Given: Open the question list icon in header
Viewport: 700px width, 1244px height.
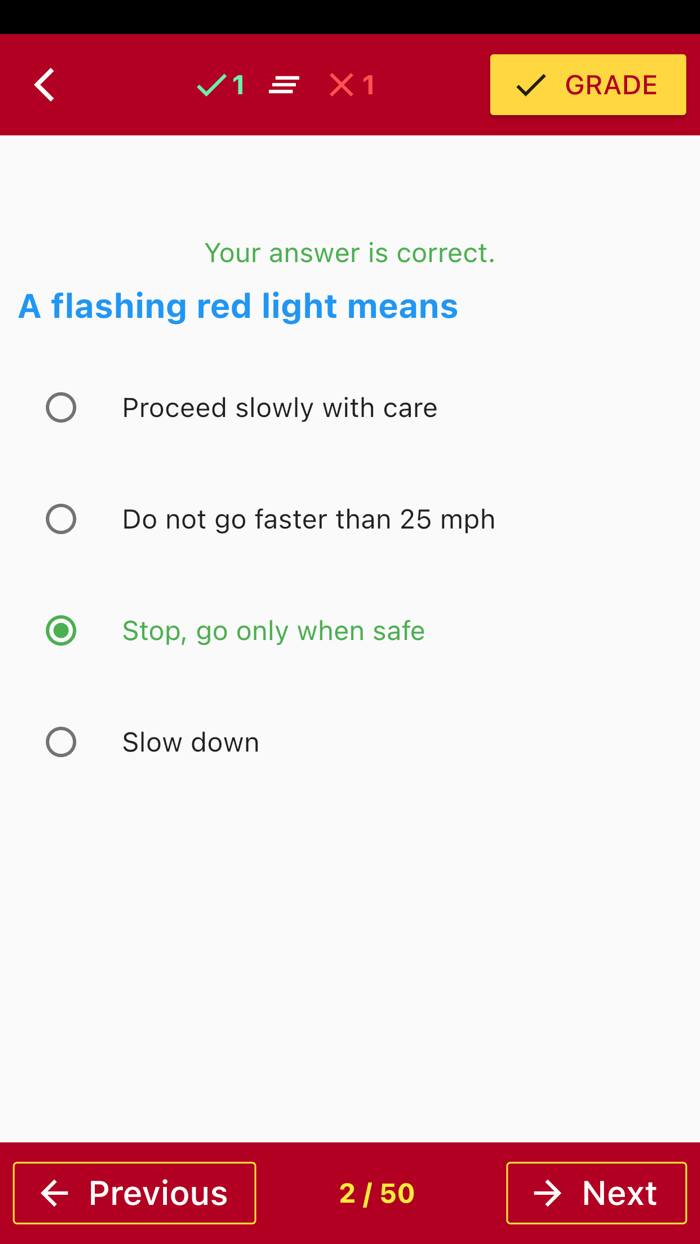Looking at the screenshot, I should (x=284, y=85).
